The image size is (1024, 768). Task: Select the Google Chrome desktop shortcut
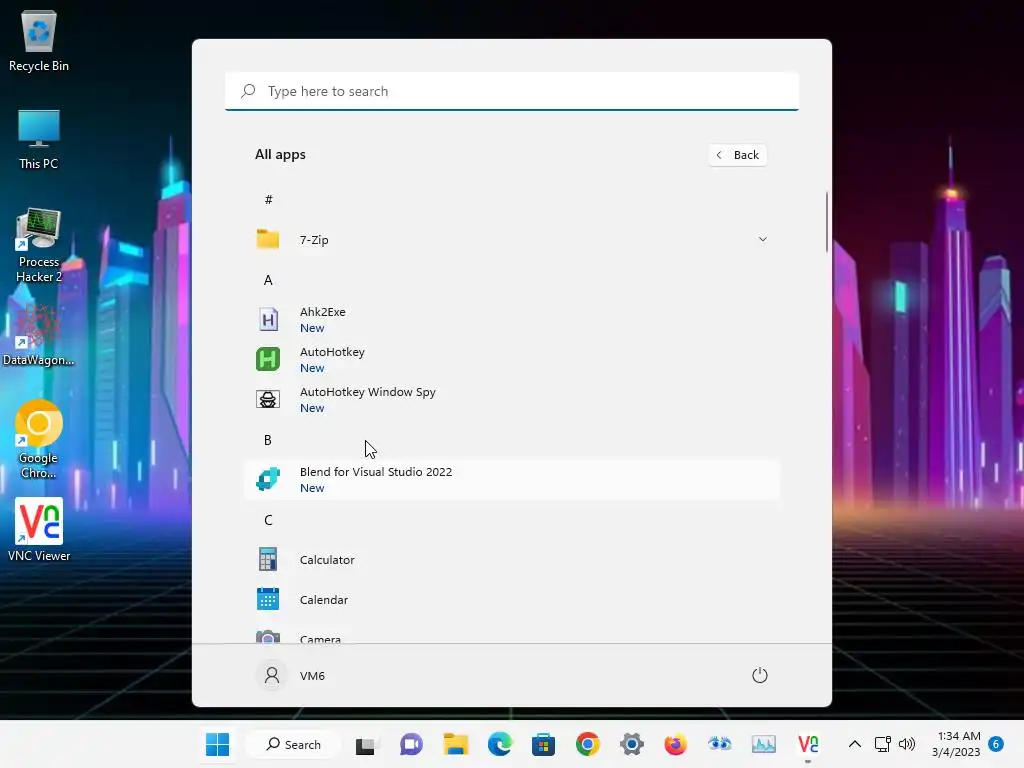pos(39,439)
